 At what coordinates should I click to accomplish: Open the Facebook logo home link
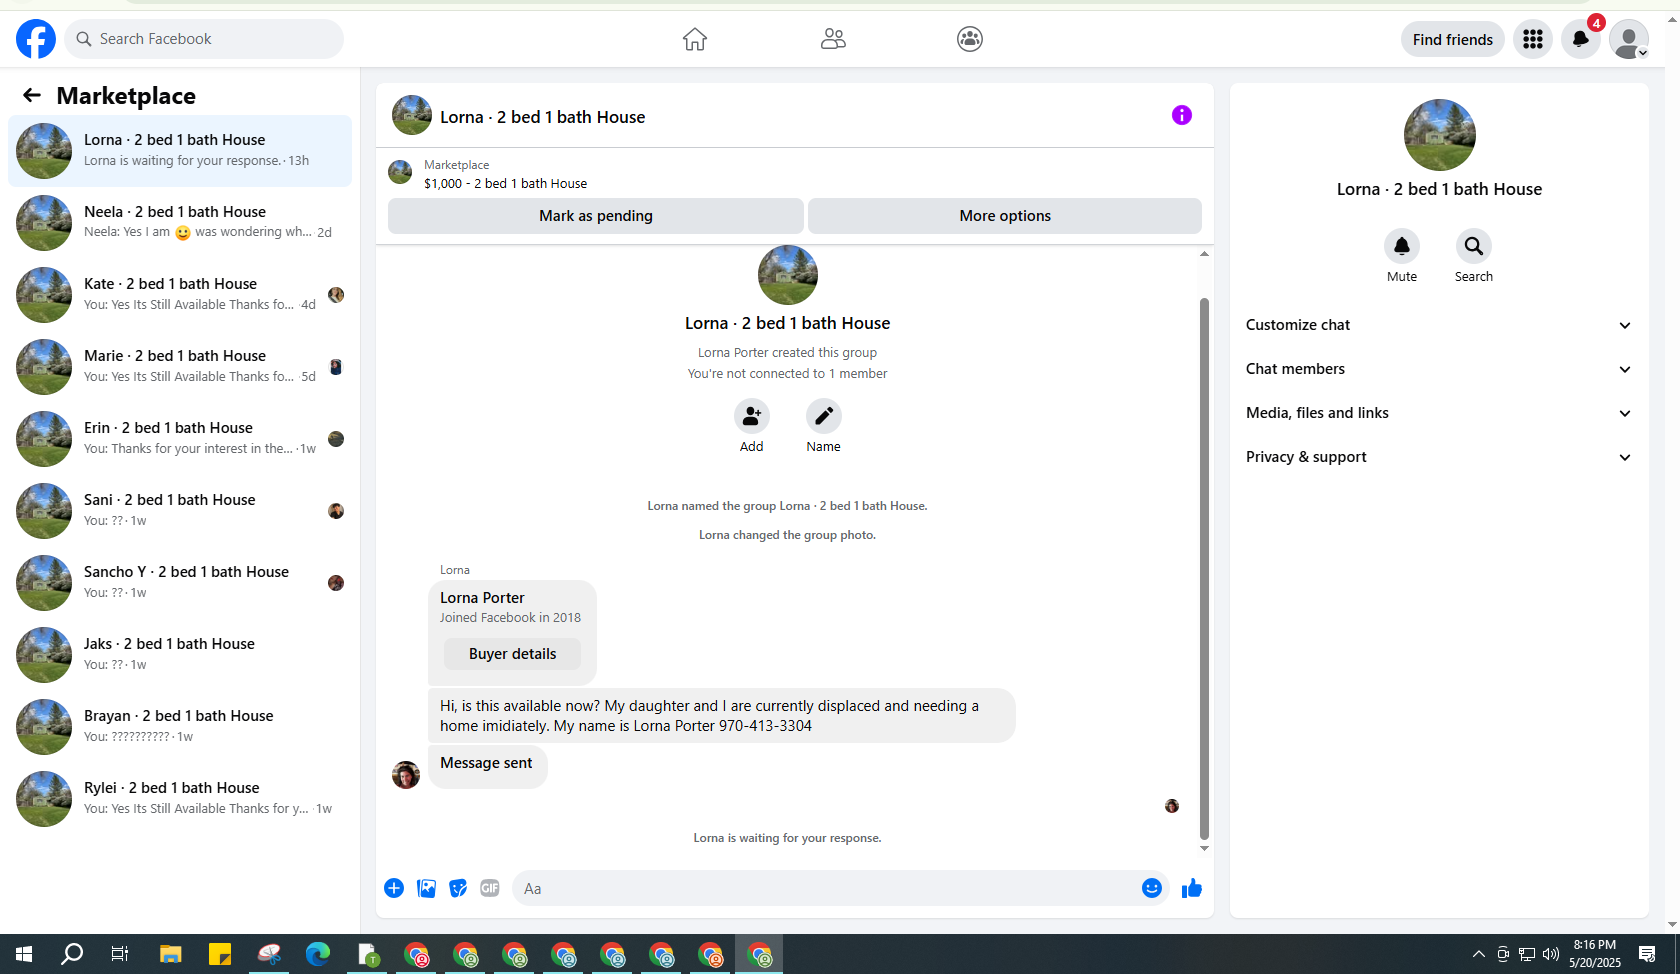click(36, 39)
